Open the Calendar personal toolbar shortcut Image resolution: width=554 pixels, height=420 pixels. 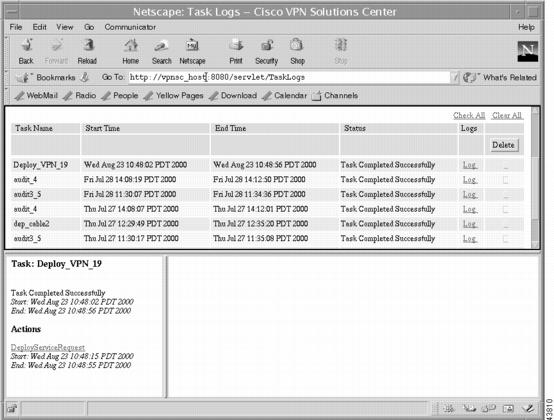pyautogui.click(x=284, y=95)
